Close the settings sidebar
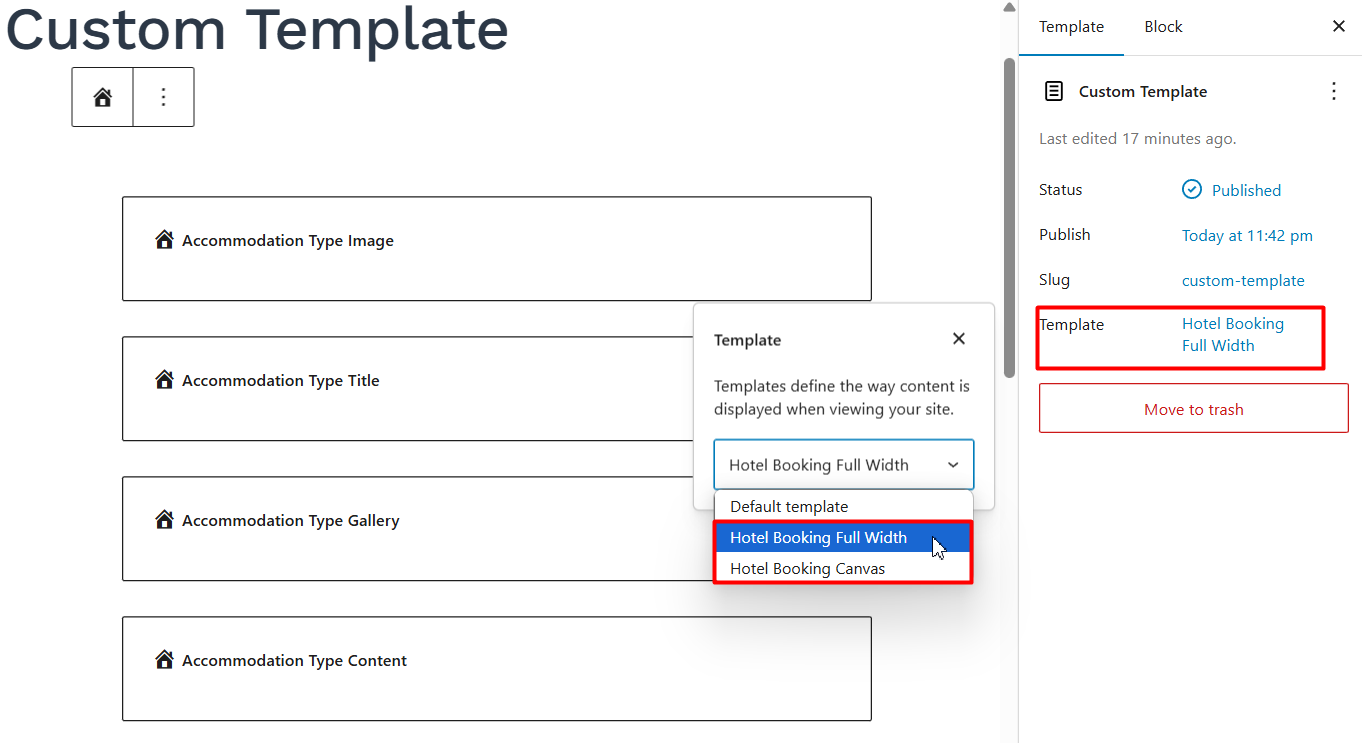The width and height of the screenshot is (1362, 743). pos(1339,27)
